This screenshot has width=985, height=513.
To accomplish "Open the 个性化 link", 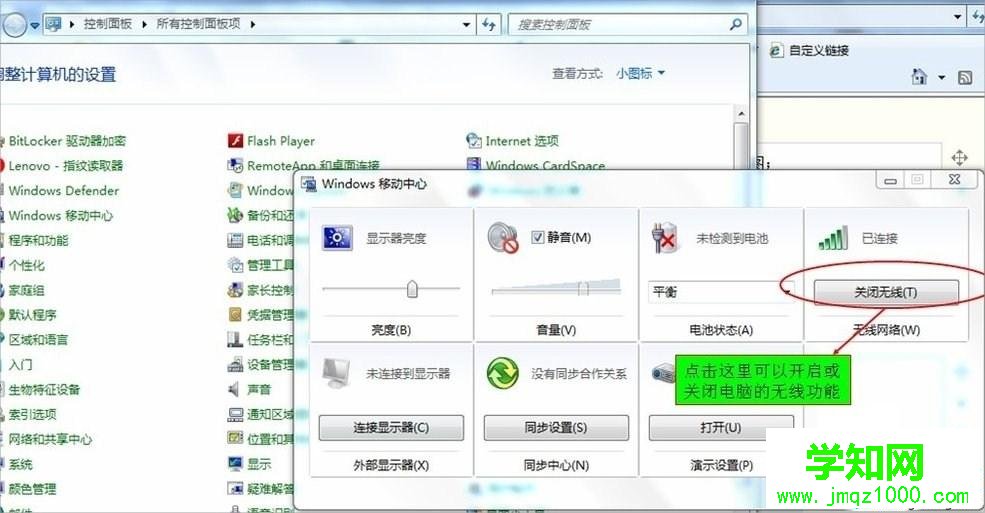I will pos(26,265).
